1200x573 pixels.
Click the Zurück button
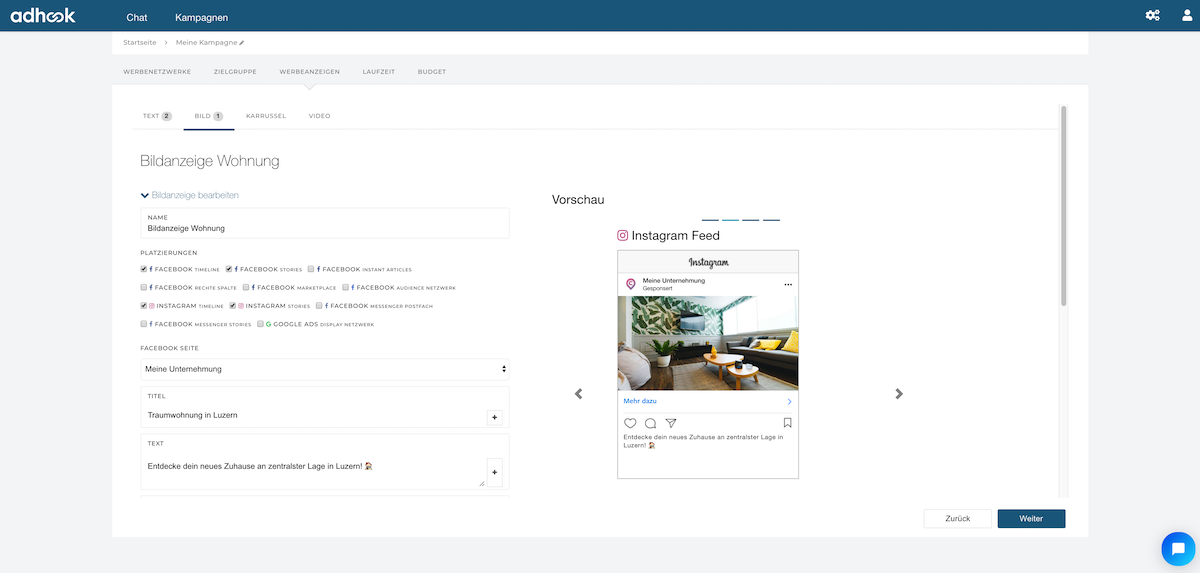point(958,518)
